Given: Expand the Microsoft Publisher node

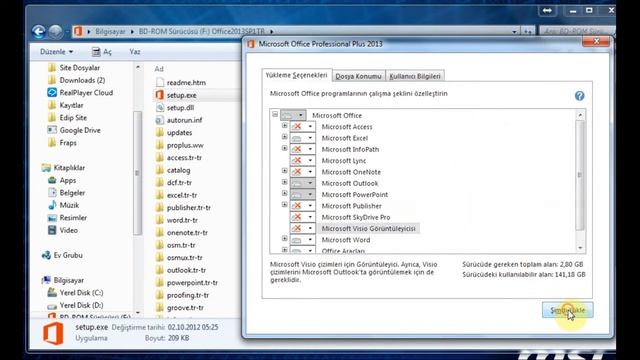Looking at the screenshot, I should tap(284, 205).
